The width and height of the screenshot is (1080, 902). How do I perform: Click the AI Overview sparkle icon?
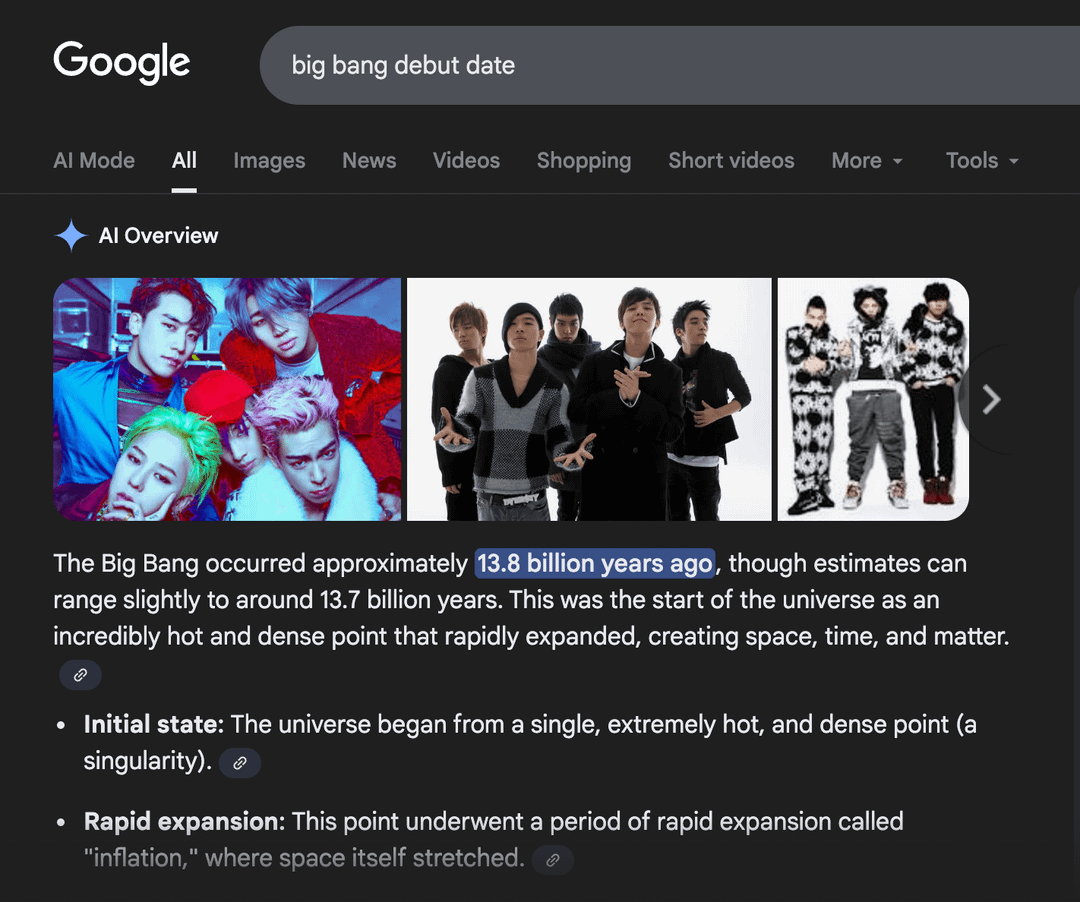pyautogui.click(x=71, y=236)
